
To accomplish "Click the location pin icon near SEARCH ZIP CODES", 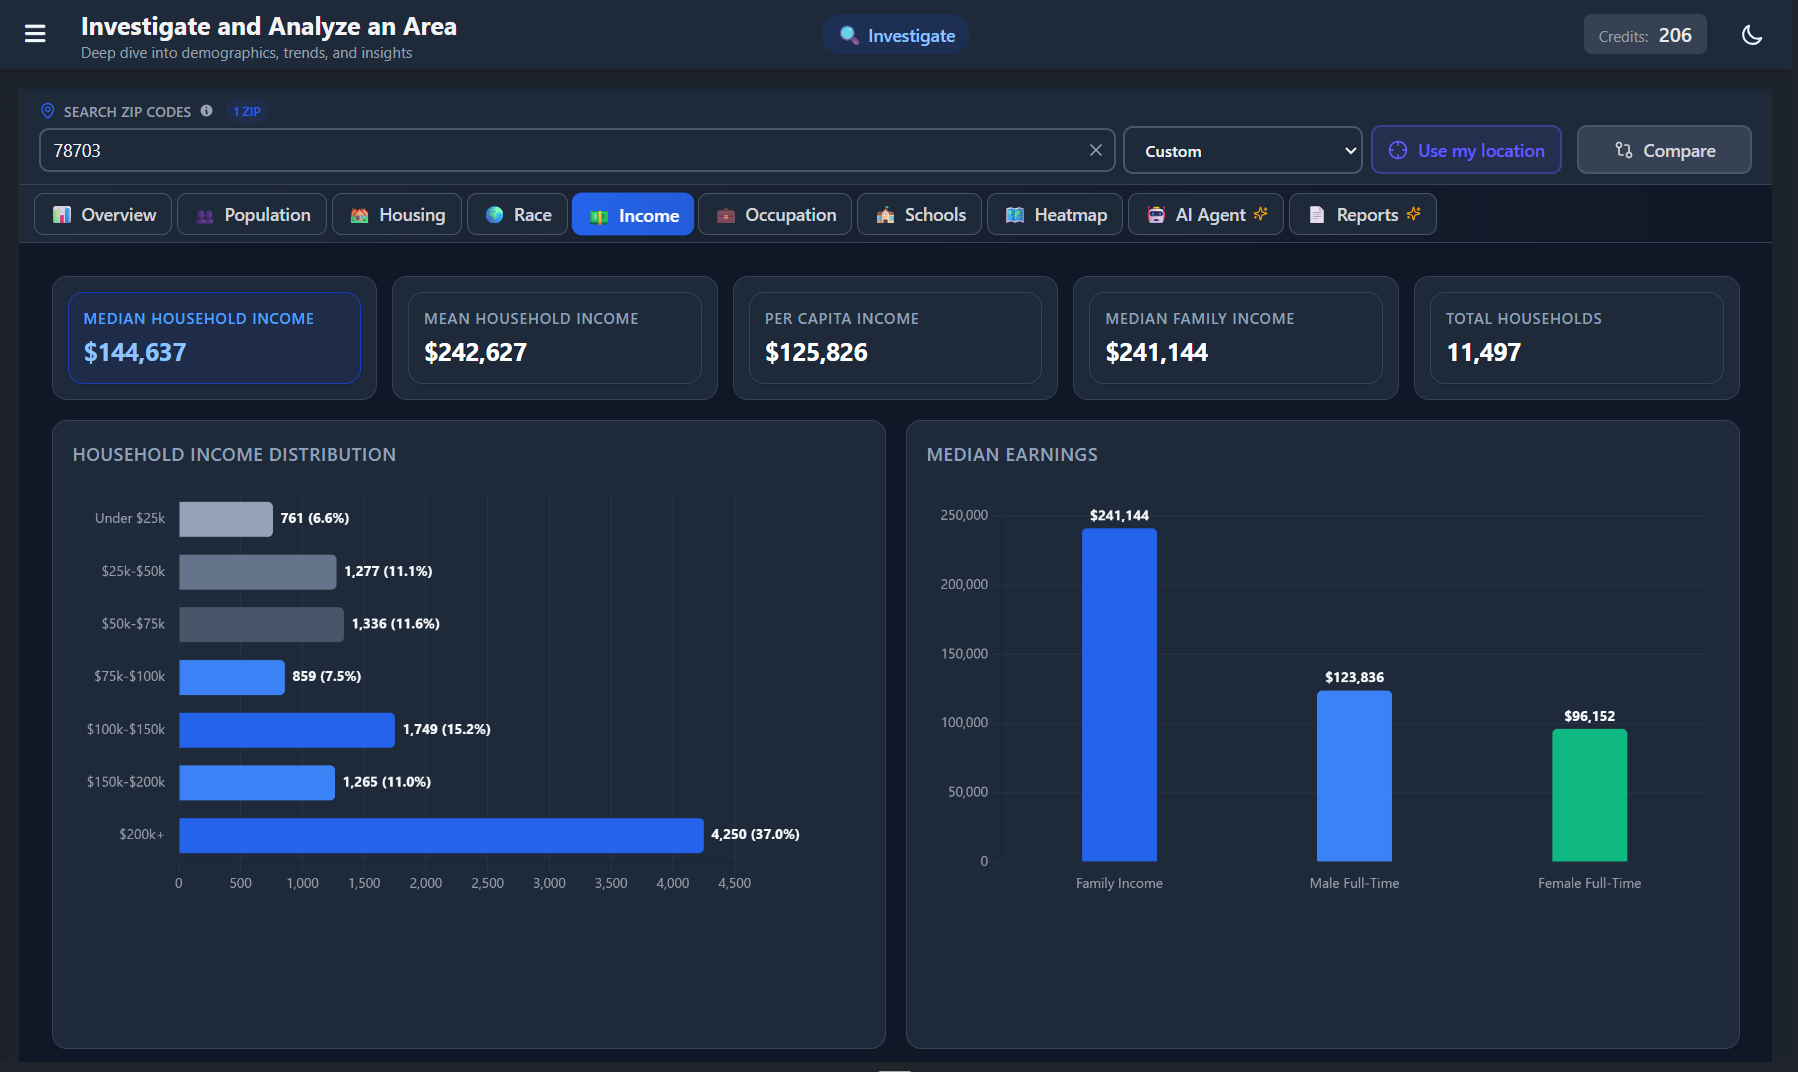I will coord(47,111).
